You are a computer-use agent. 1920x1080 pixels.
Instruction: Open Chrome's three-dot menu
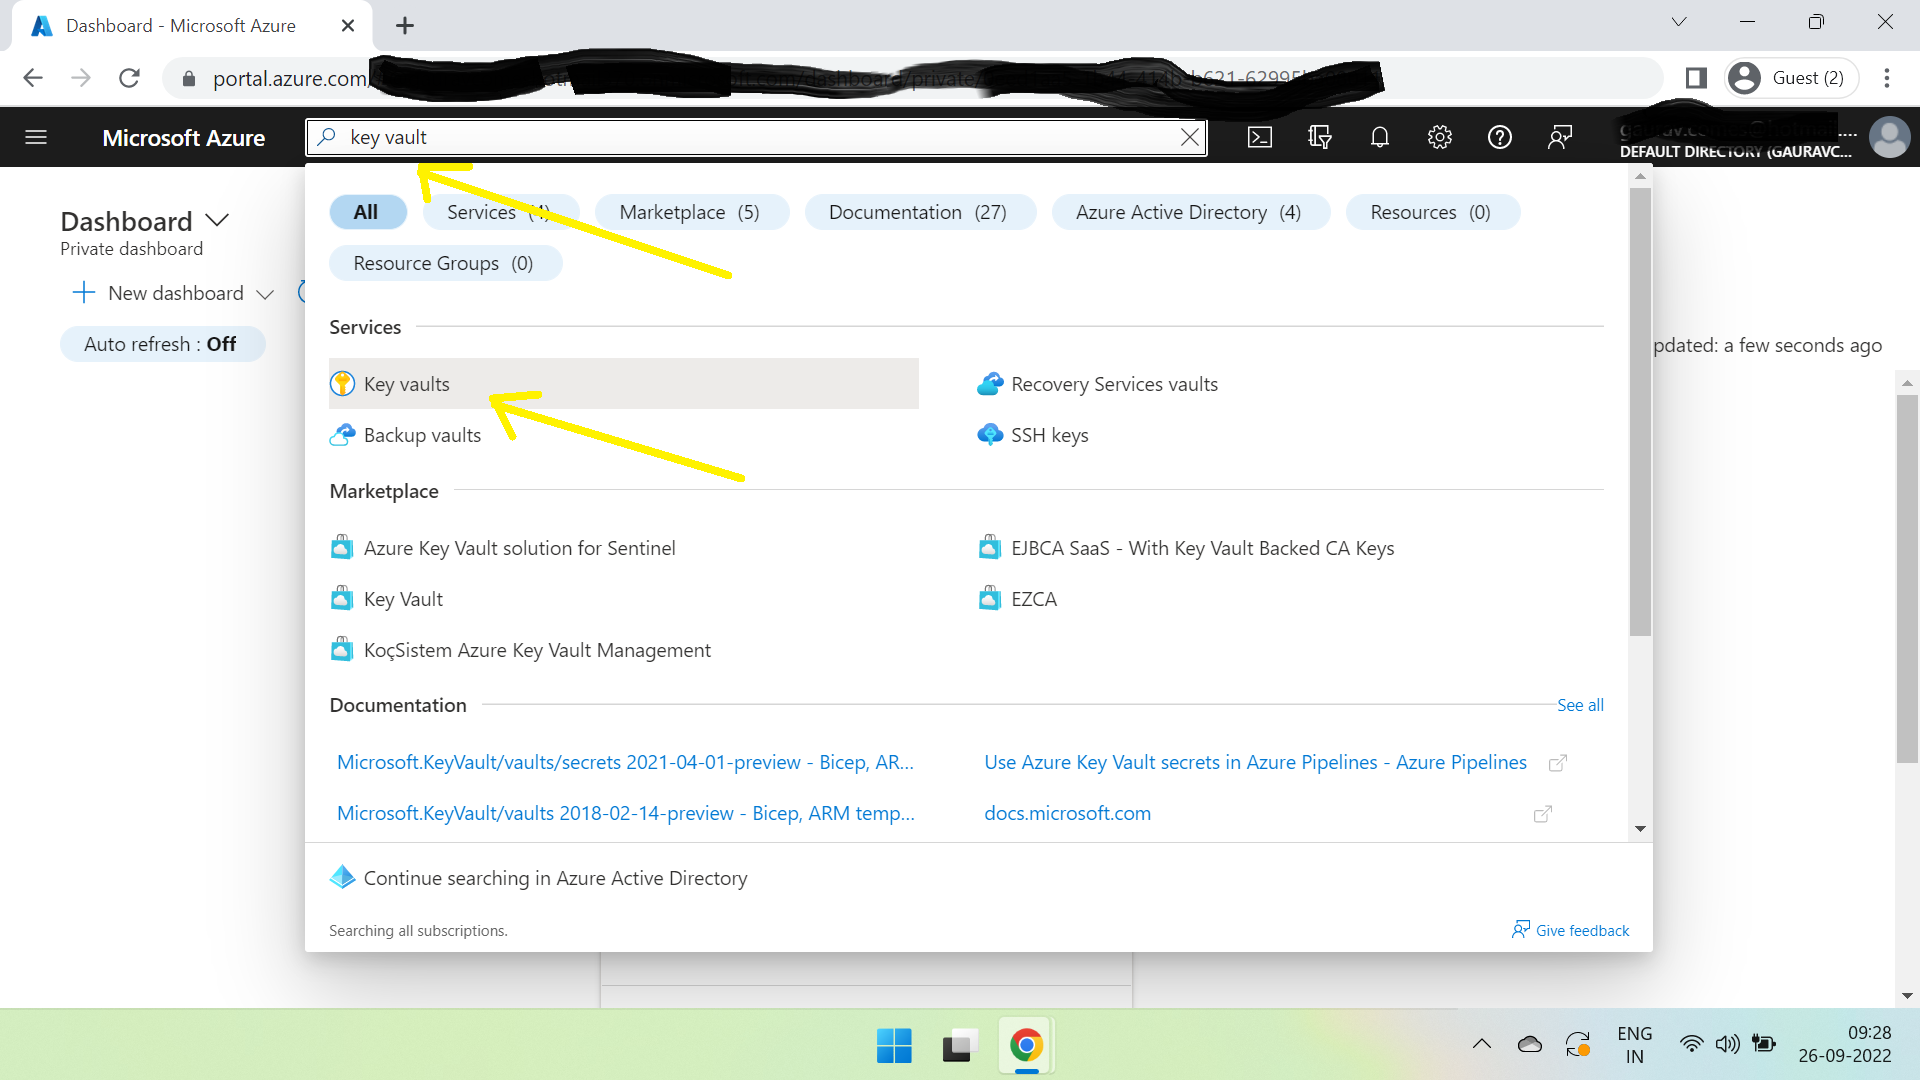[1887, 78]
